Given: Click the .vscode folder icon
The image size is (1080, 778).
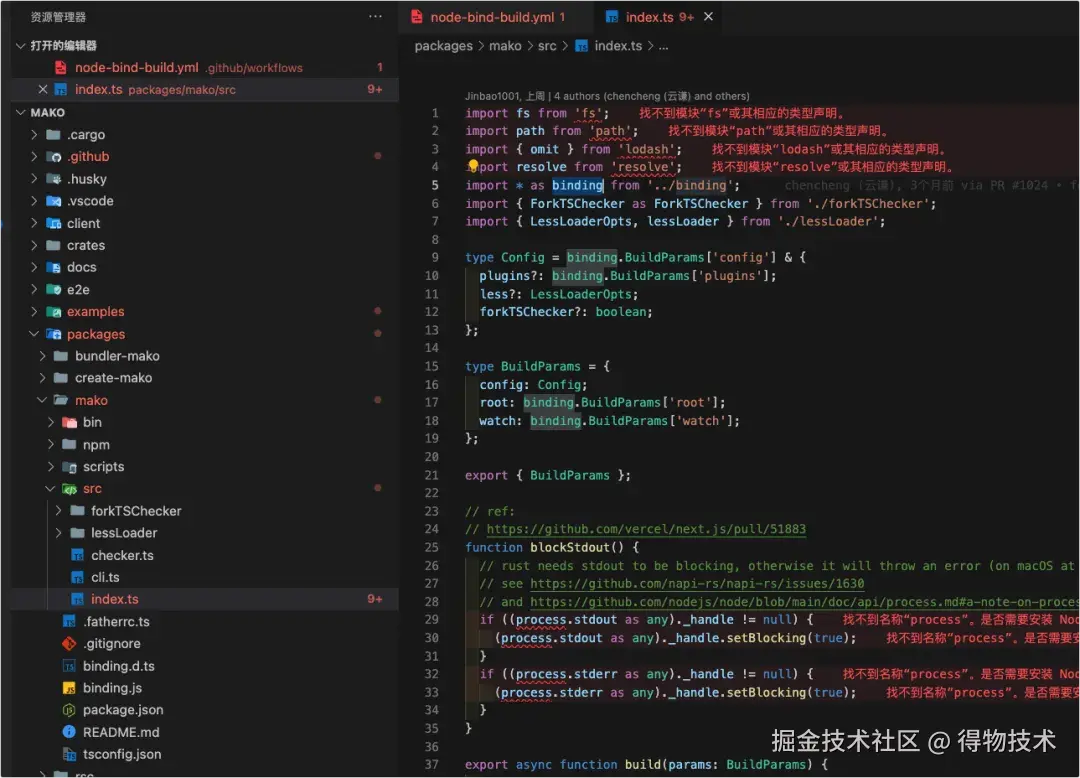Looking at the screenshot, I should (53, 201).
